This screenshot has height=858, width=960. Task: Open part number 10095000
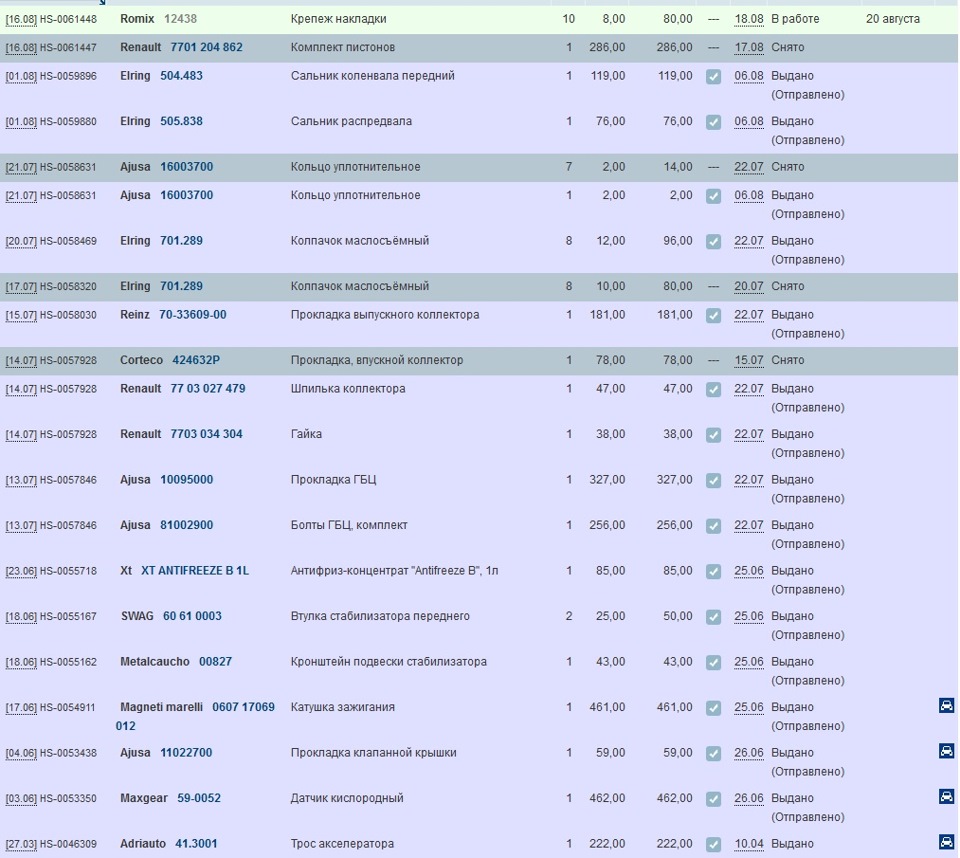(187, 480)
